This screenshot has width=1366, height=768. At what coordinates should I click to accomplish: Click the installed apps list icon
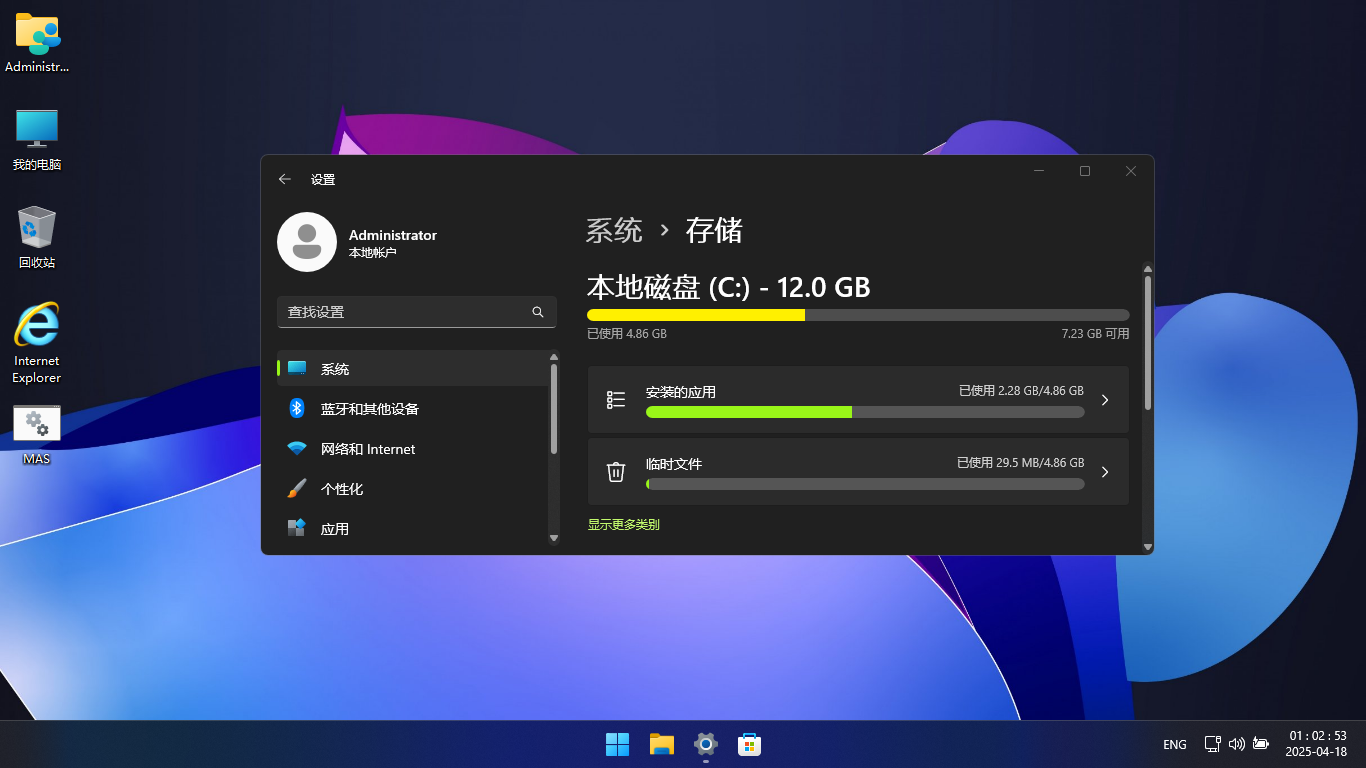click(x=616, y=400)
